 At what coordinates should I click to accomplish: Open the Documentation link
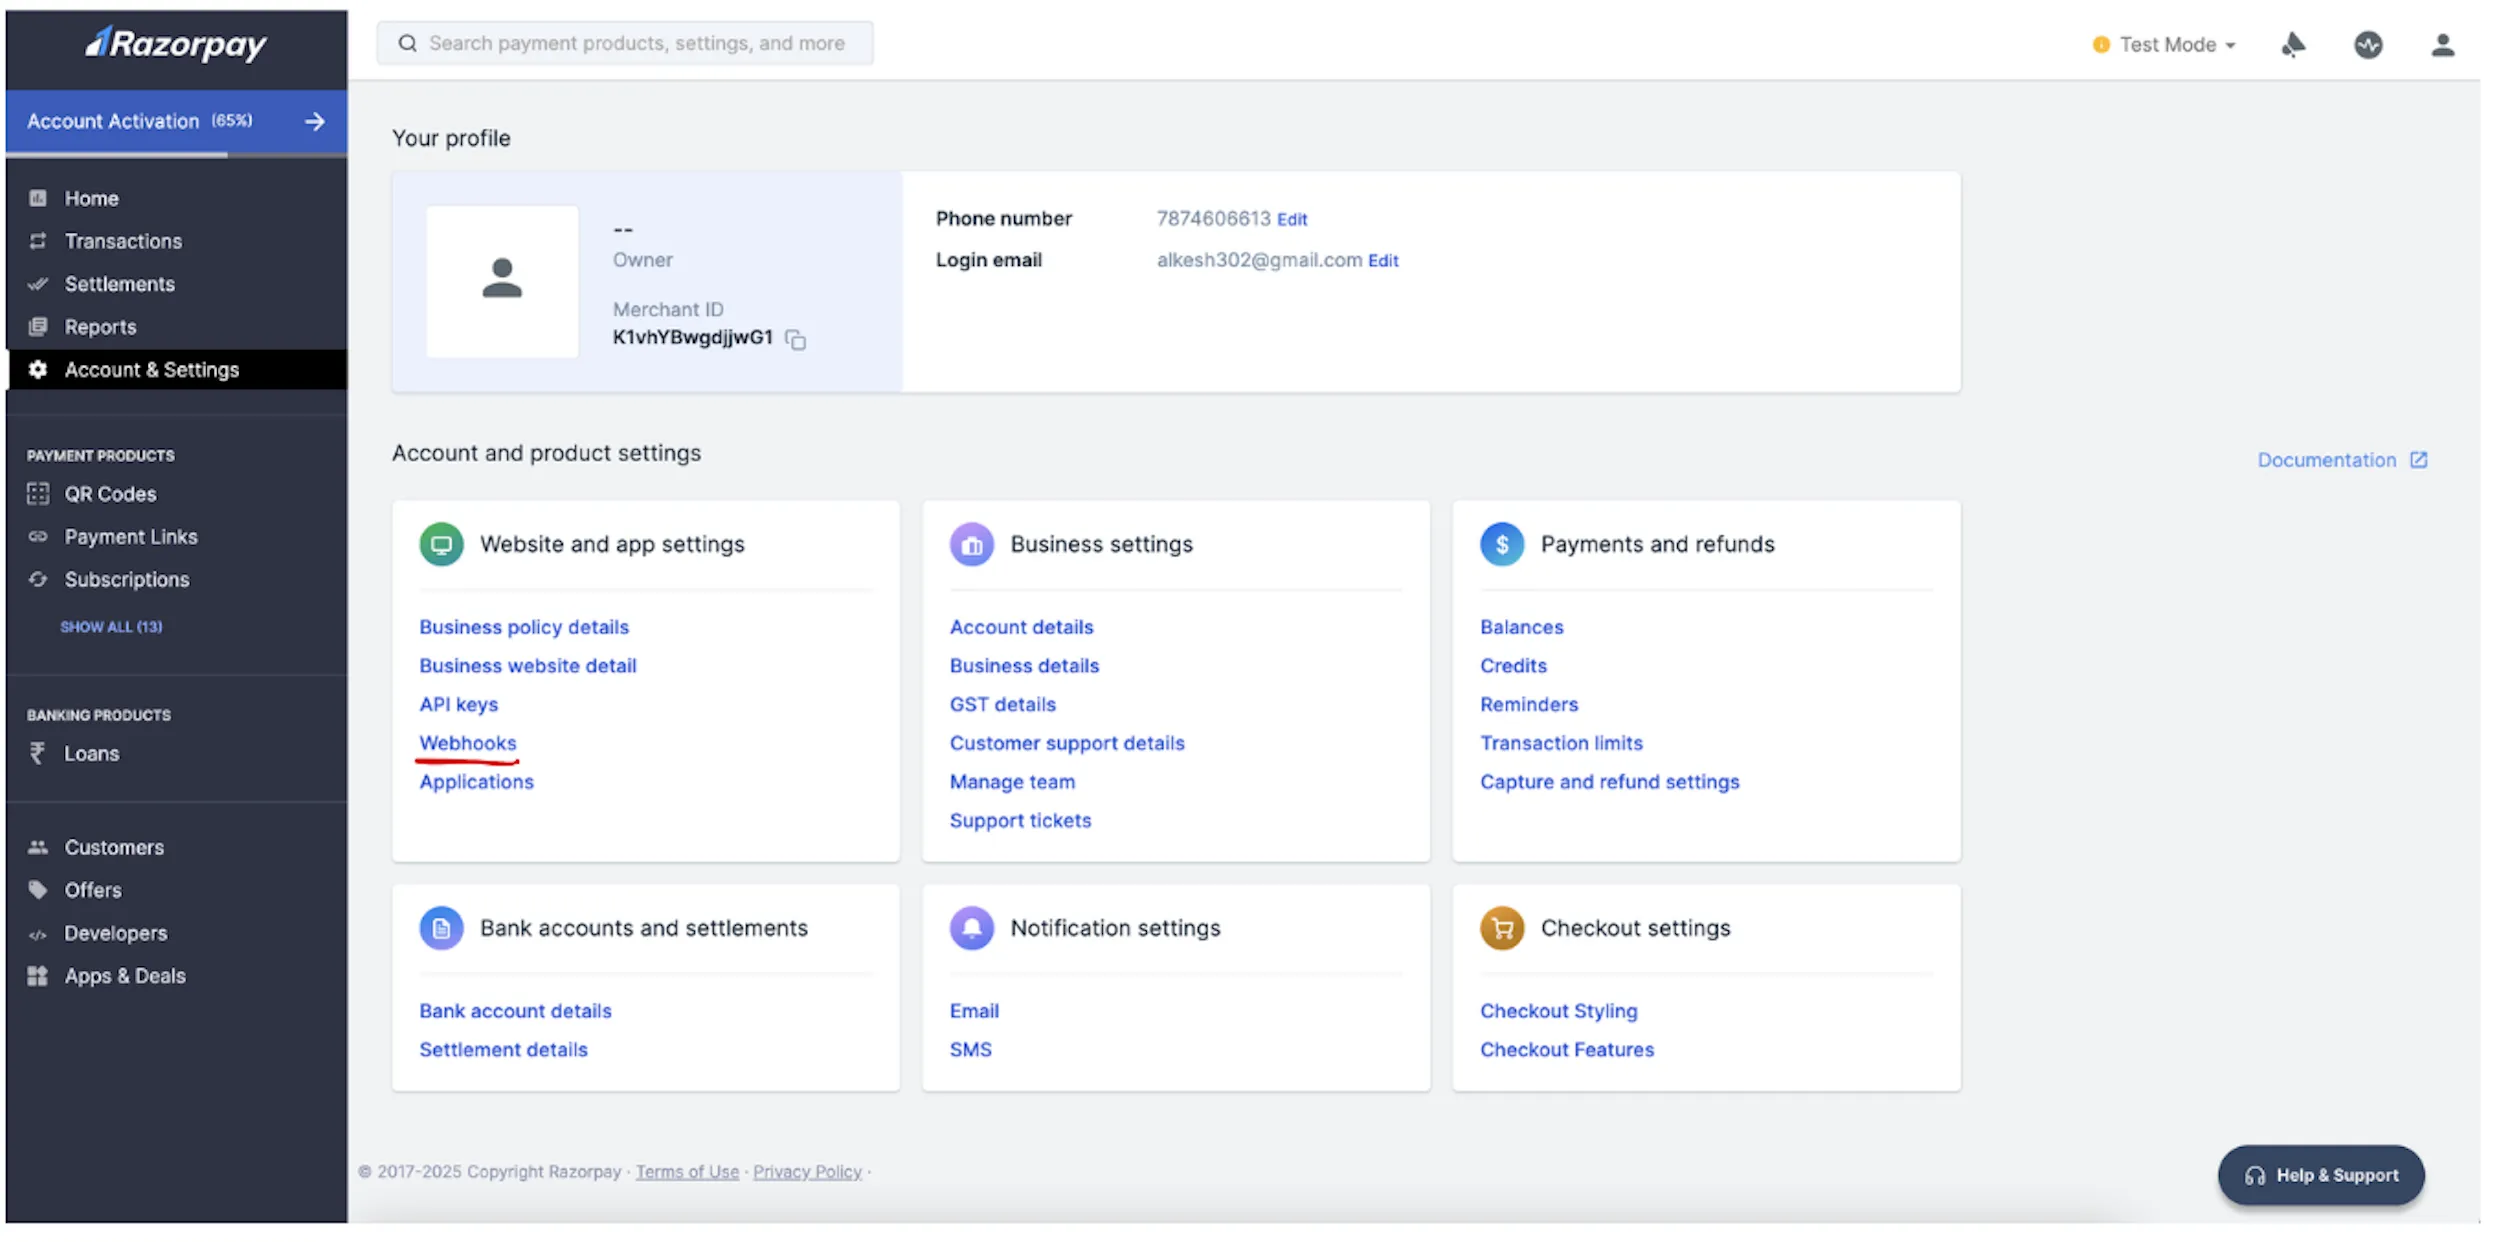tap(2327, 460)
